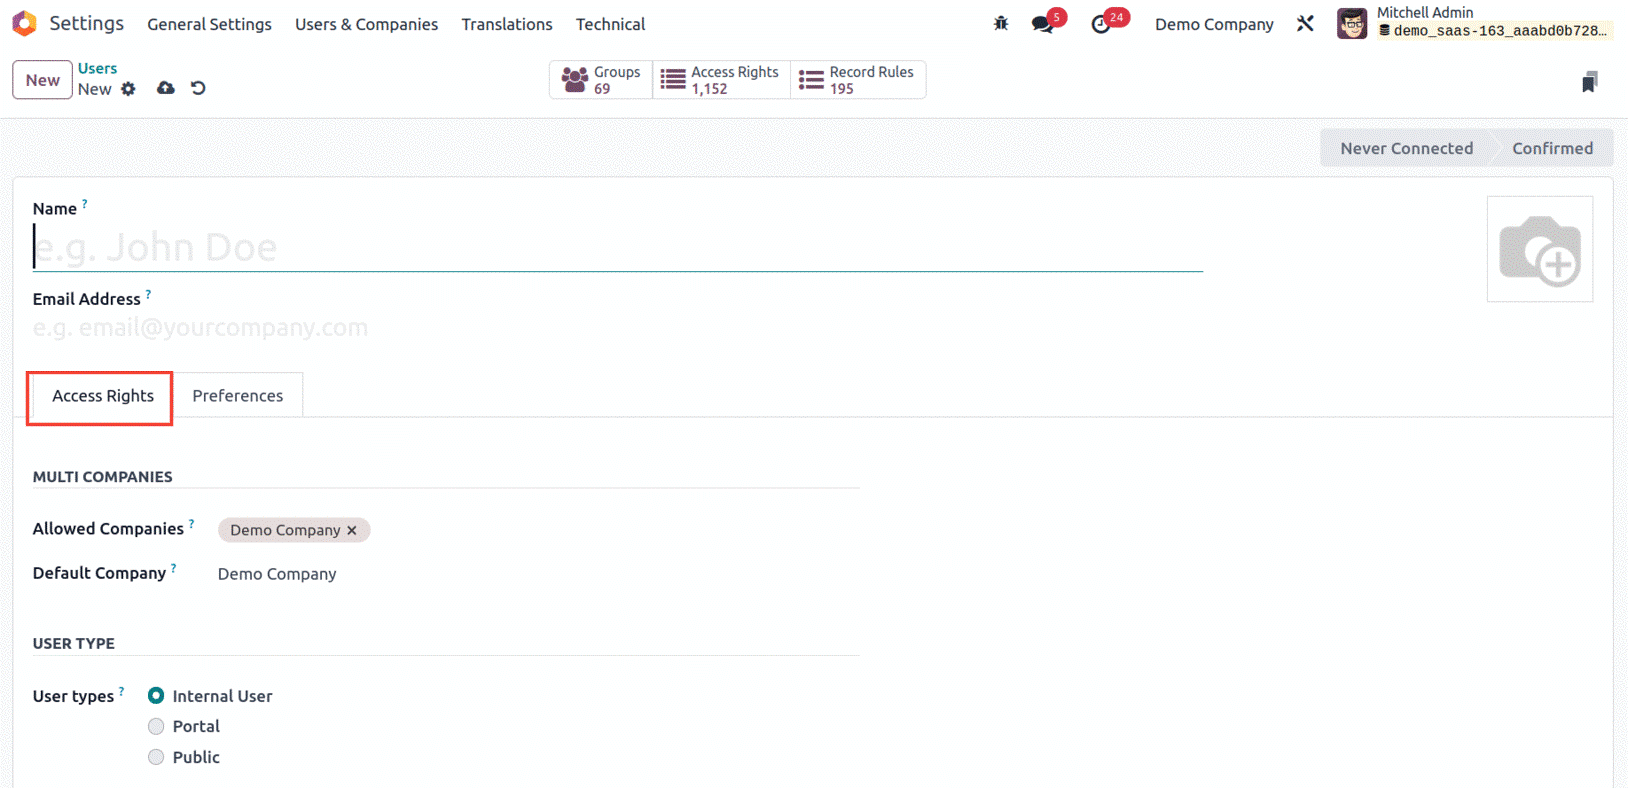Open the Technical menu

[610, 24]
